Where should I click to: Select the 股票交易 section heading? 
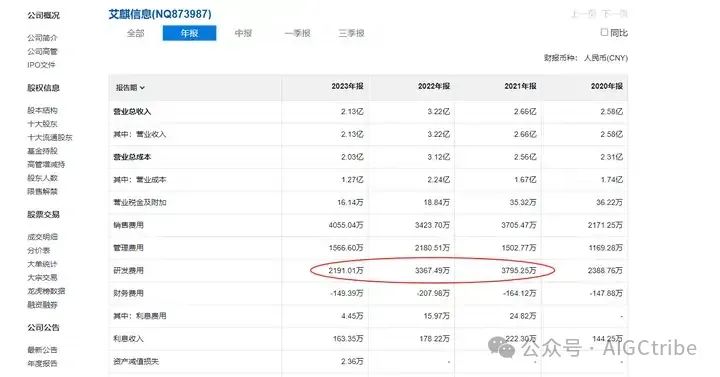(x=43, y=214)
